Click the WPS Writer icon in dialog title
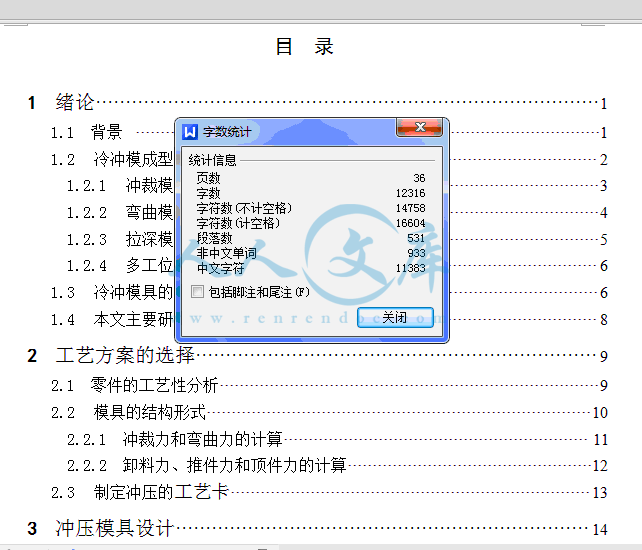The height and width of the screenshot is (550, 642). 190,132
